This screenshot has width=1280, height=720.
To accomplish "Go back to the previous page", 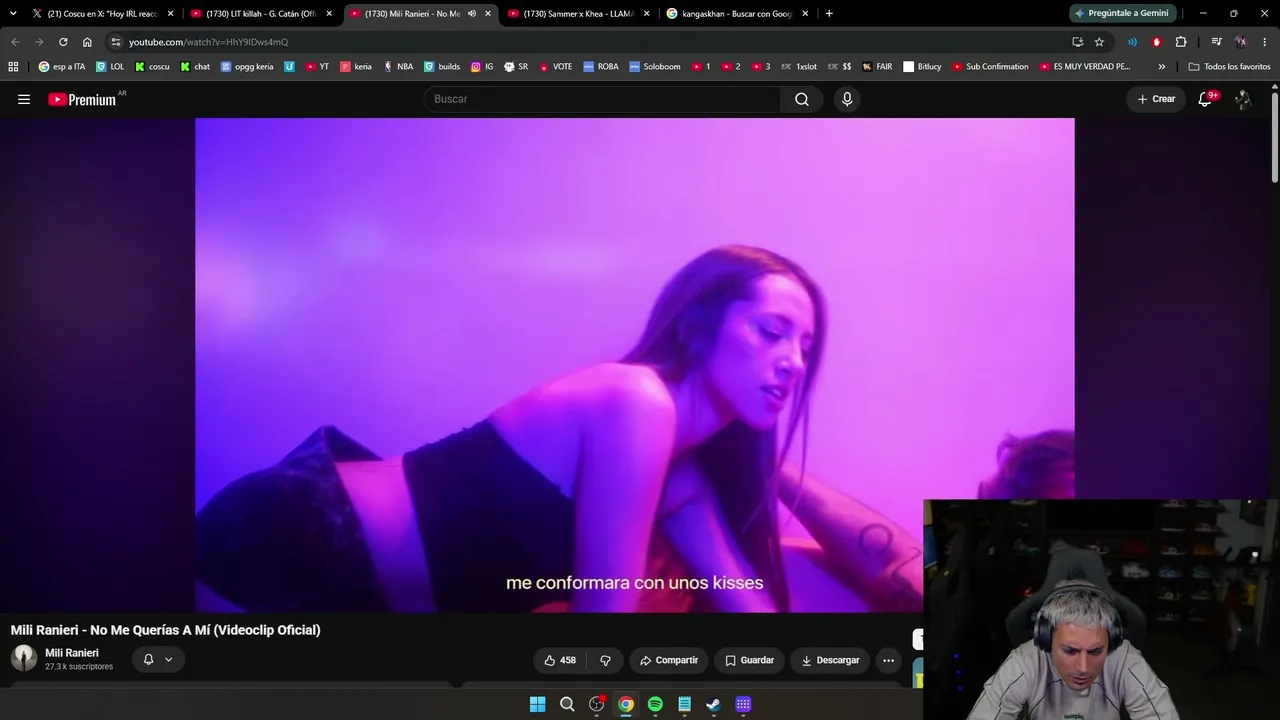I will click(15, 42).
